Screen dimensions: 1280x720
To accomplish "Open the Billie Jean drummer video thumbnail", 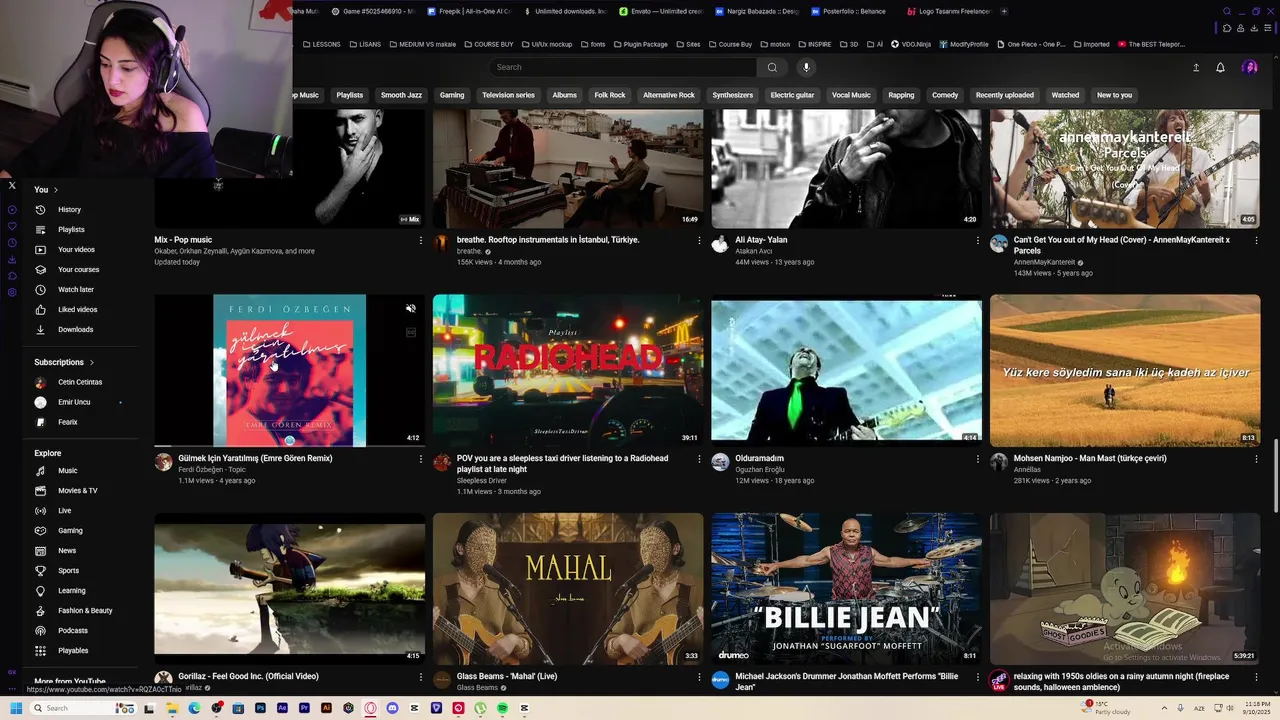I will point(846,588).
